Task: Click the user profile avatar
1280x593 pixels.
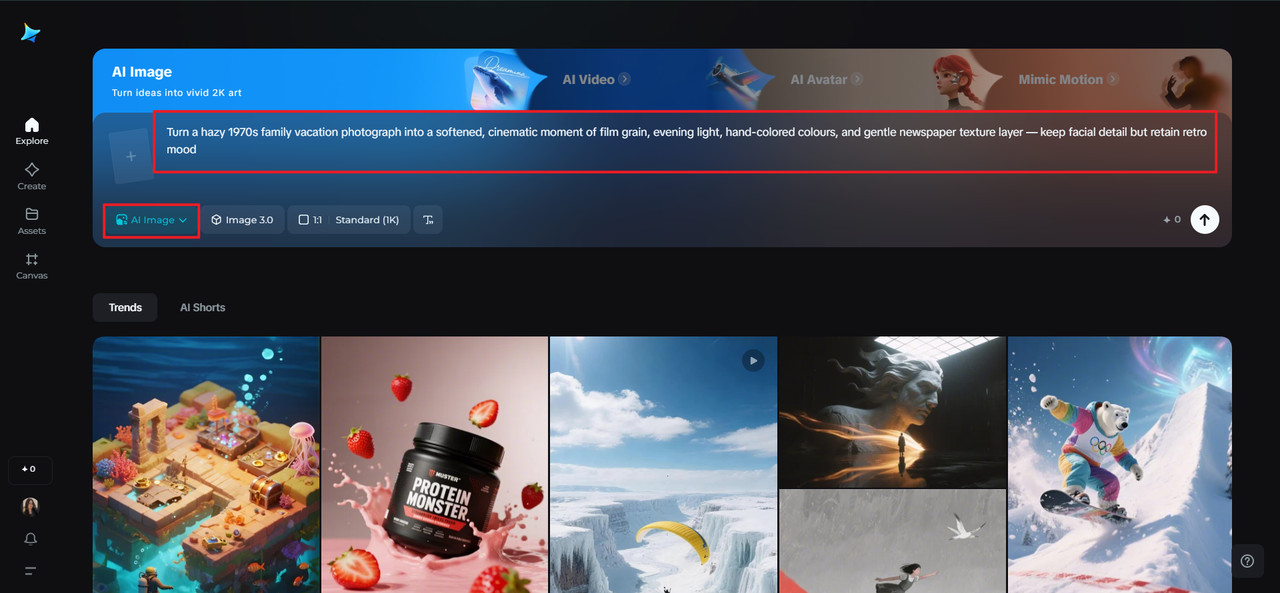Action: point(31,507)
